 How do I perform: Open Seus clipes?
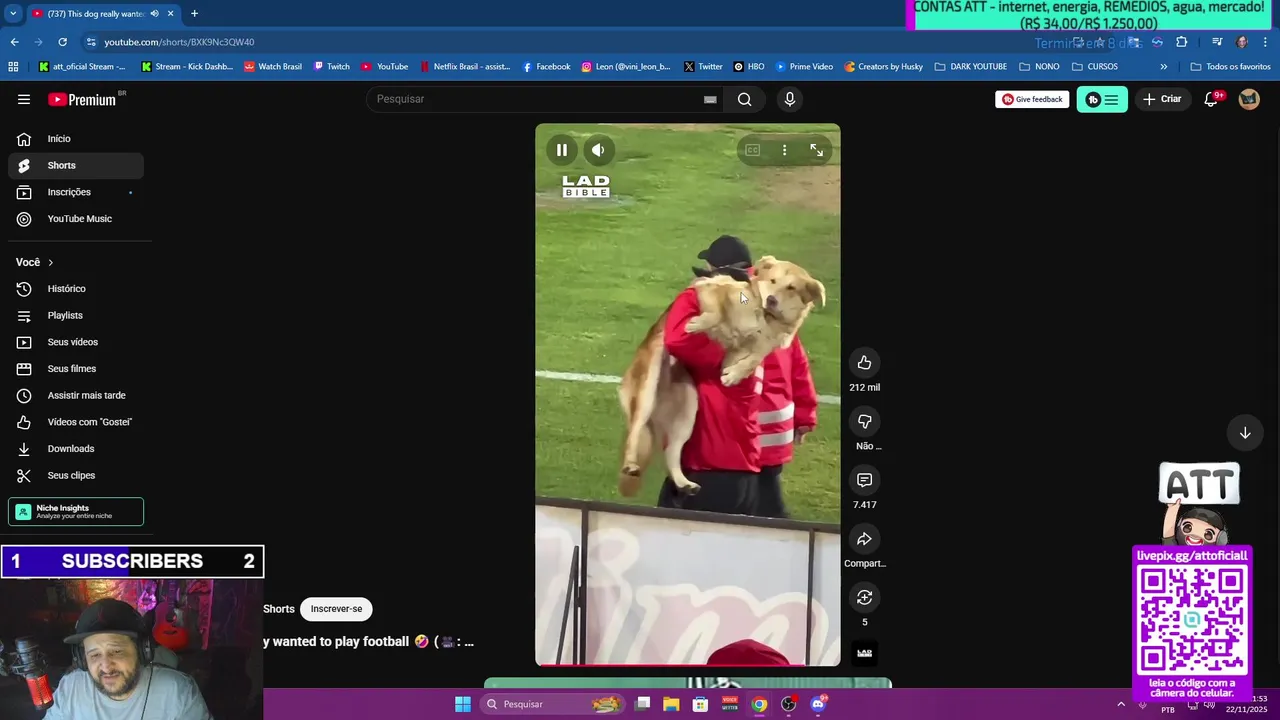click(76, 475)
